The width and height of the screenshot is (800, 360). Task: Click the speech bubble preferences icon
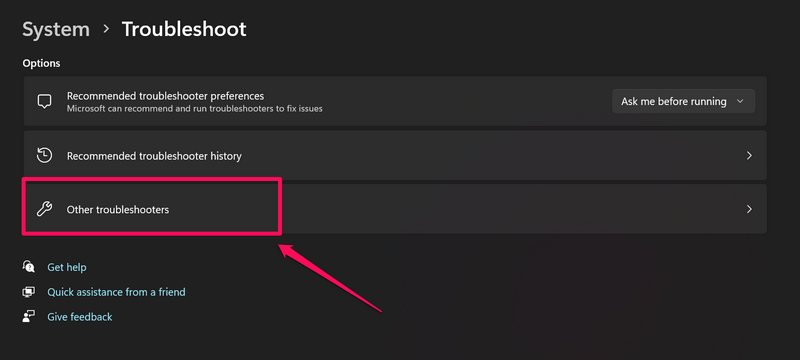click(44, 101)
